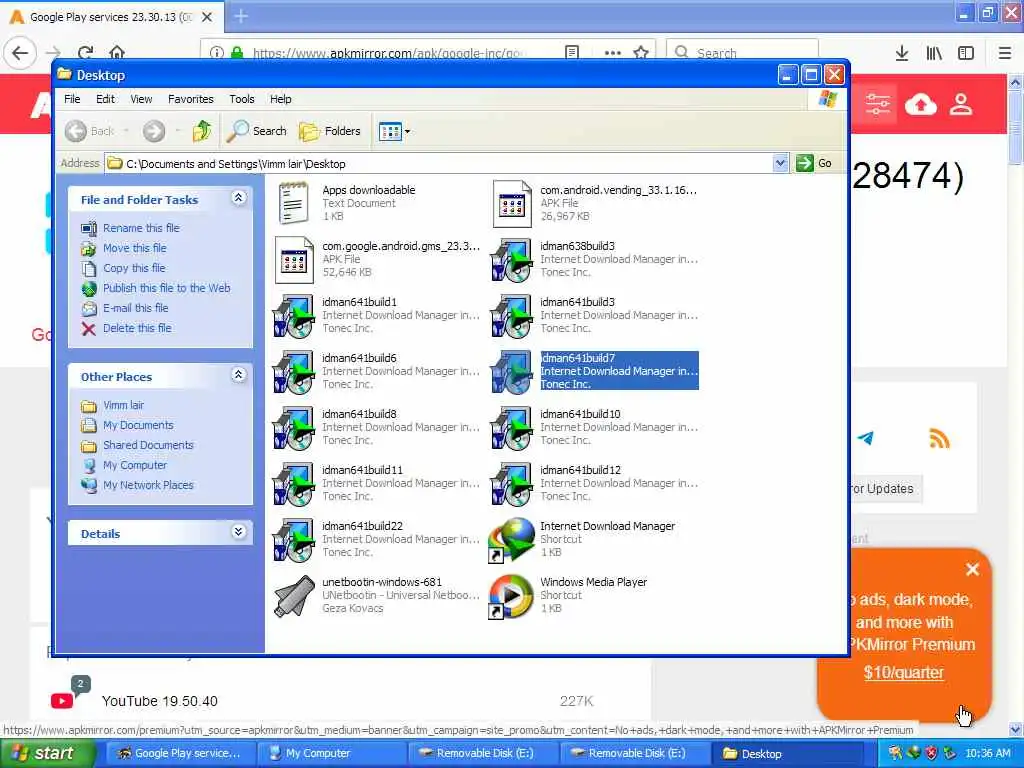
Task: Click the $10/quarter premium link
Action: click(903, 673)
